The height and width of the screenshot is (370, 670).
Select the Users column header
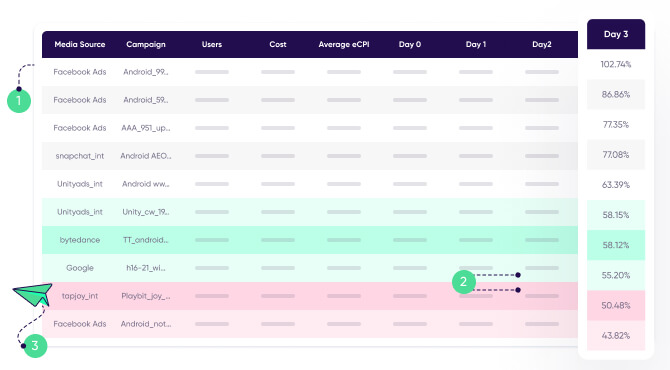click(212, 44)
